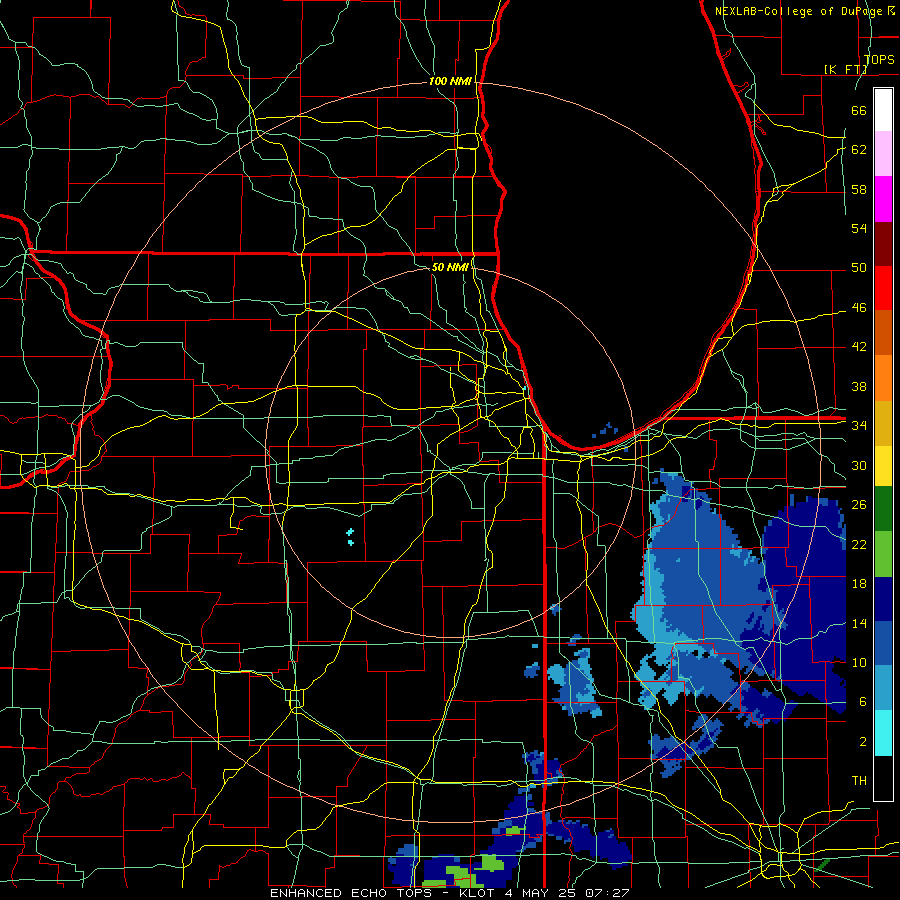Viewport: 900px width, 900px height.
Task: Click the '30' legend value
Action: pos(859,465)
